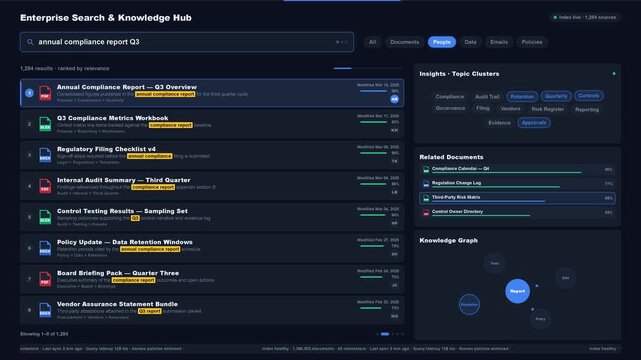Toggle the Governance topic chip
The image size is (641, 360).
[450, 108]
